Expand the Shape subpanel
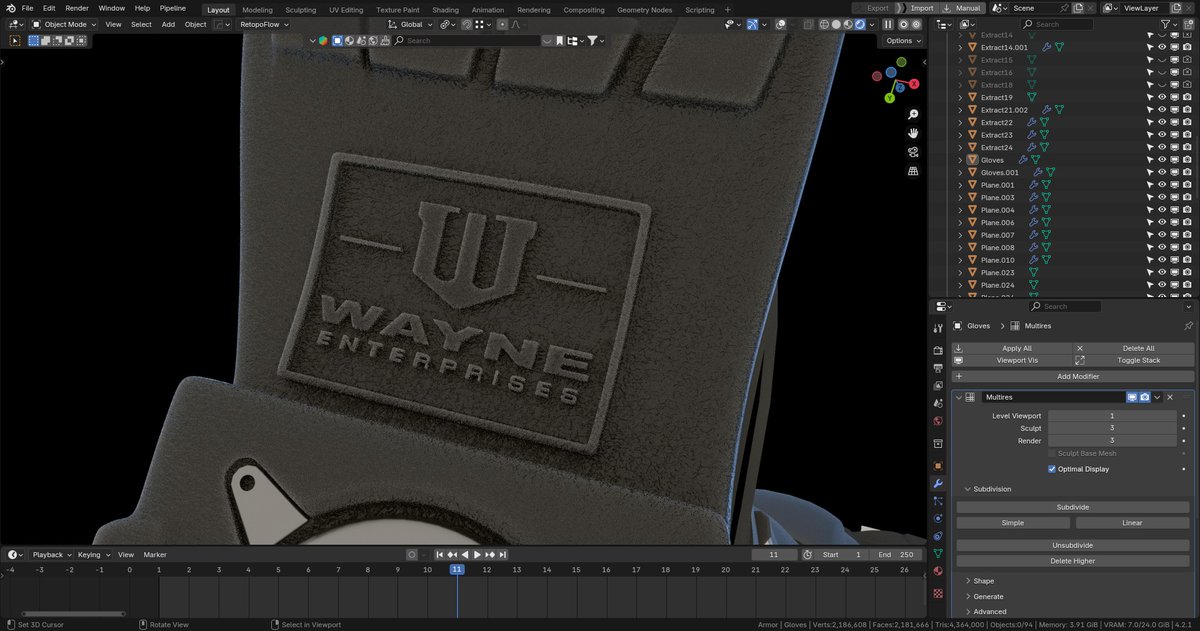The height and width of the screenshot is (631, 1200). point(968,581)
